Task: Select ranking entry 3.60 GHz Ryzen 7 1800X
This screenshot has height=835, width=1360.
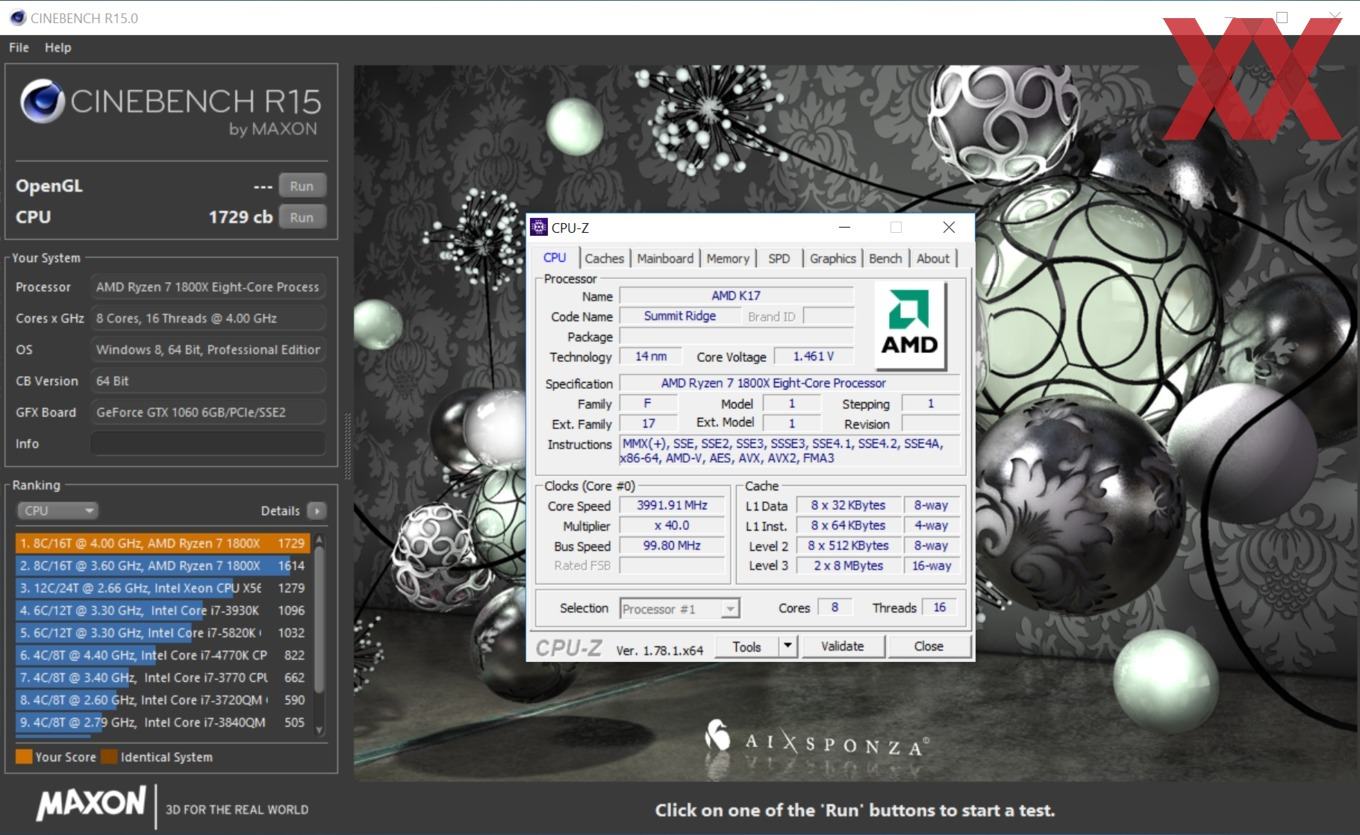Action: tap(162, 565)
